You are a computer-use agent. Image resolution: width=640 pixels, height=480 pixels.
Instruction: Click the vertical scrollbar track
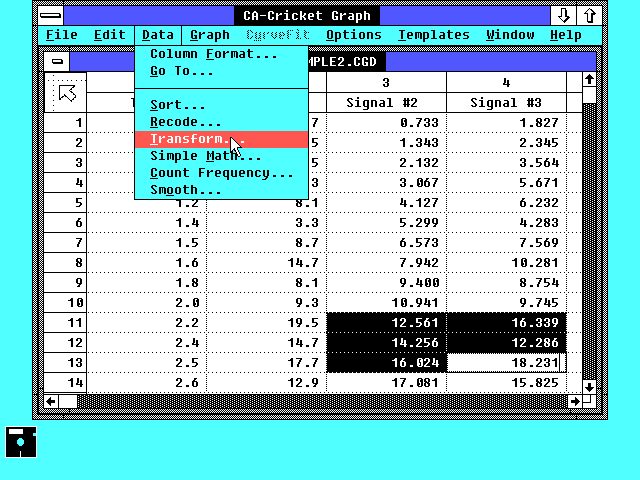[589, 241]
